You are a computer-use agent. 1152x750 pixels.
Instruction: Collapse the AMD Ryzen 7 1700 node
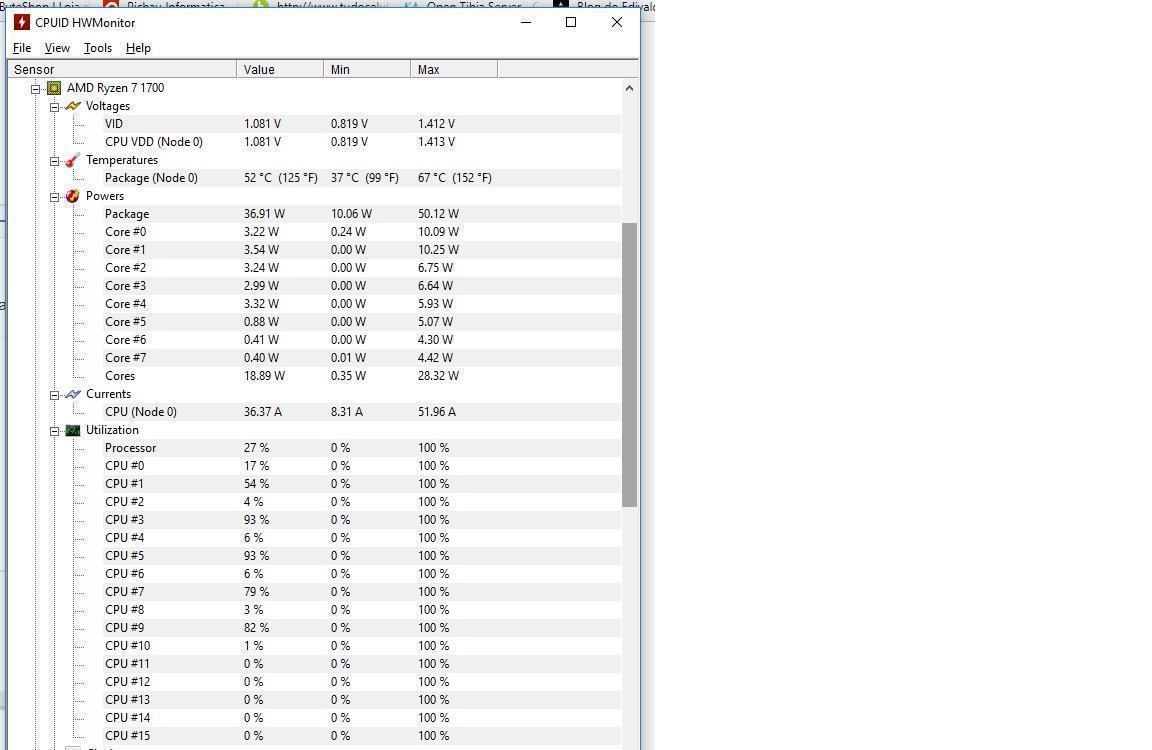pyautogui.click(x=35, y=89)
